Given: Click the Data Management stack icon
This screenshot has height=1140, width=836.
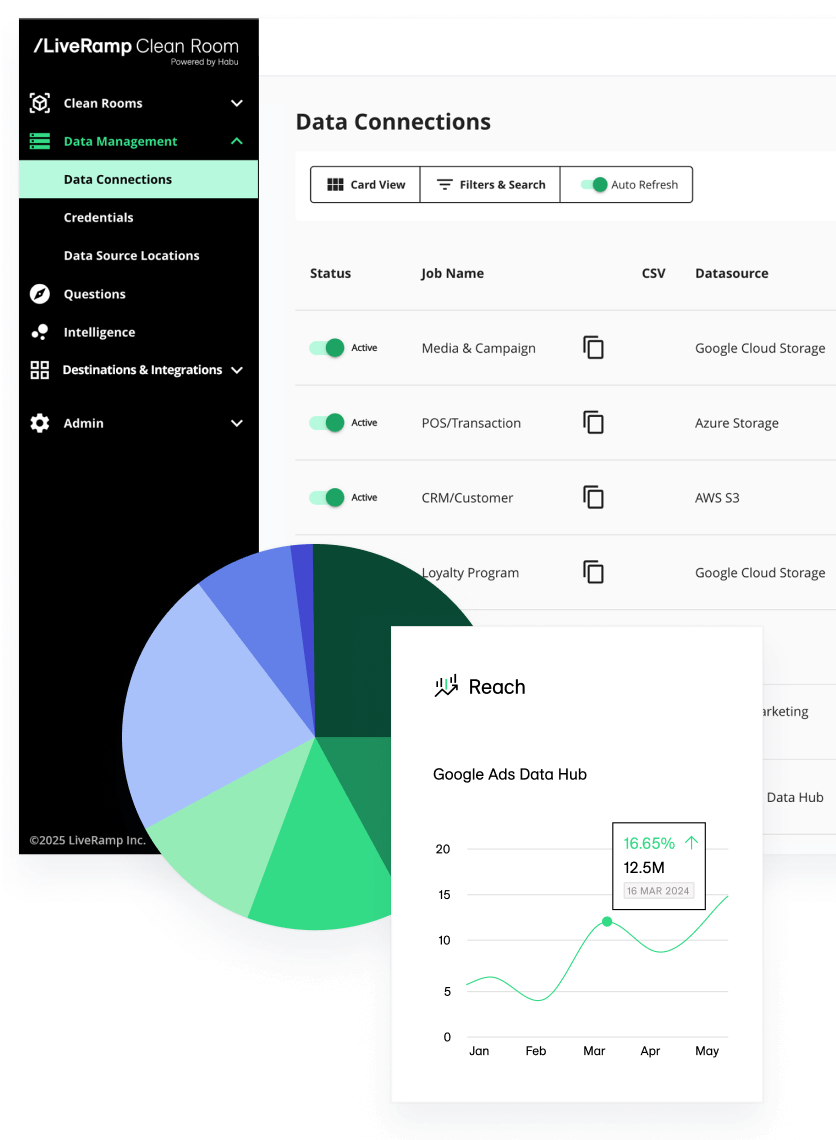Looking at the screenshot, I should click(40, 141).
